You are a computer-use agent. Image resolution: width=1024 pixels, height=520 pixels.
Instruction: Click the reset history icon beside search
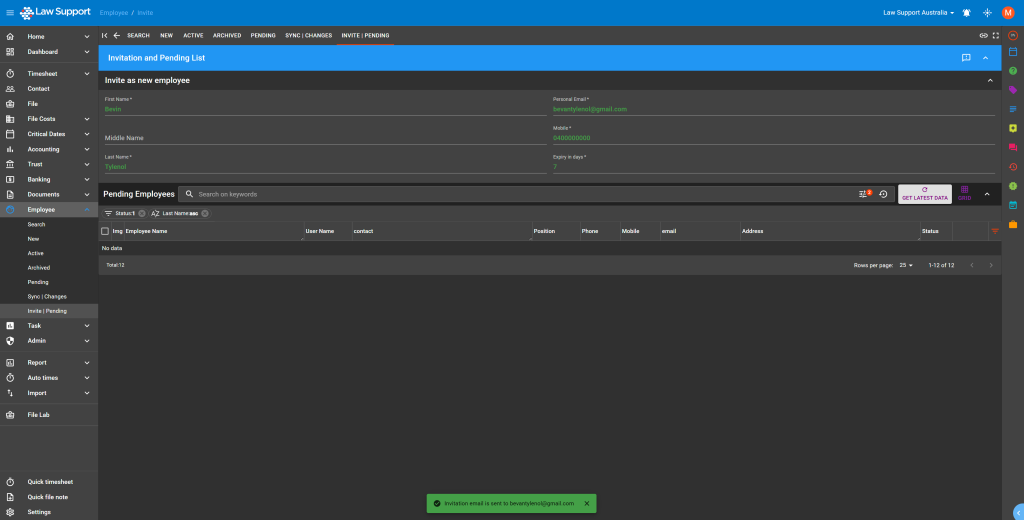point(883,194)
